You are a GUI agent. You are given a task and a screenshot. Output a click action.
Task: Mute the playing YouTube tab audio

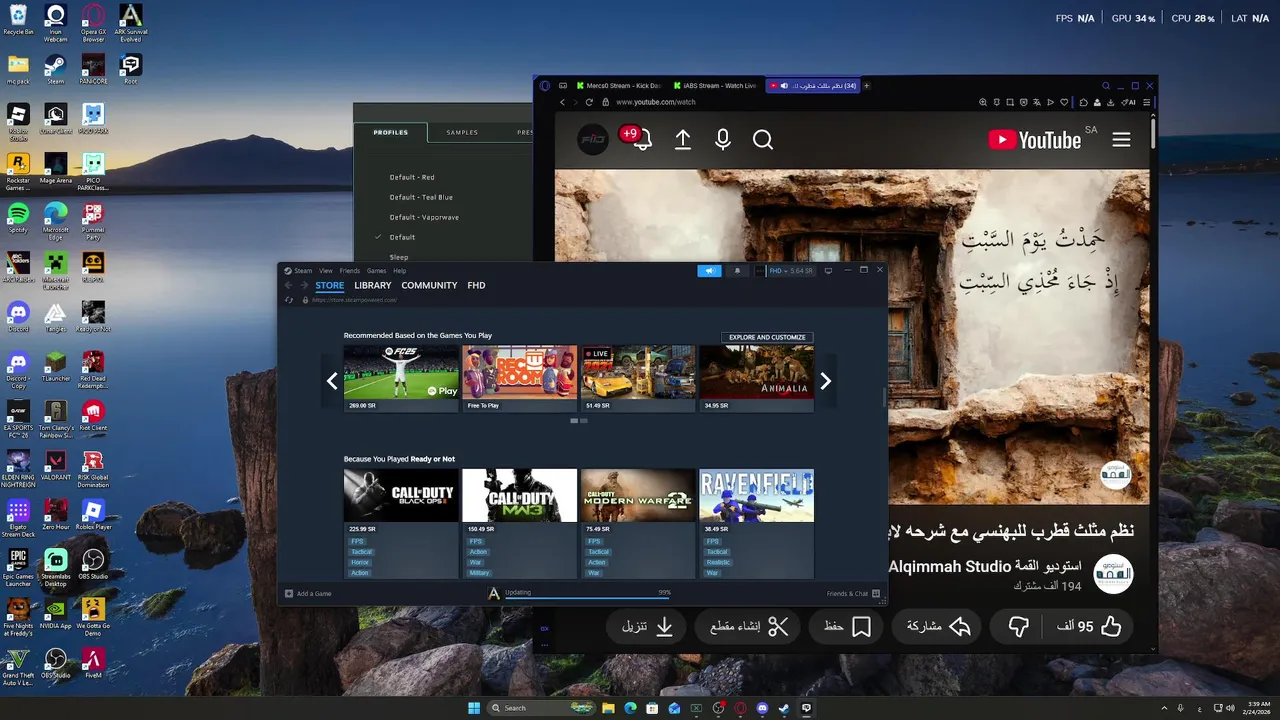coord(783,86)
